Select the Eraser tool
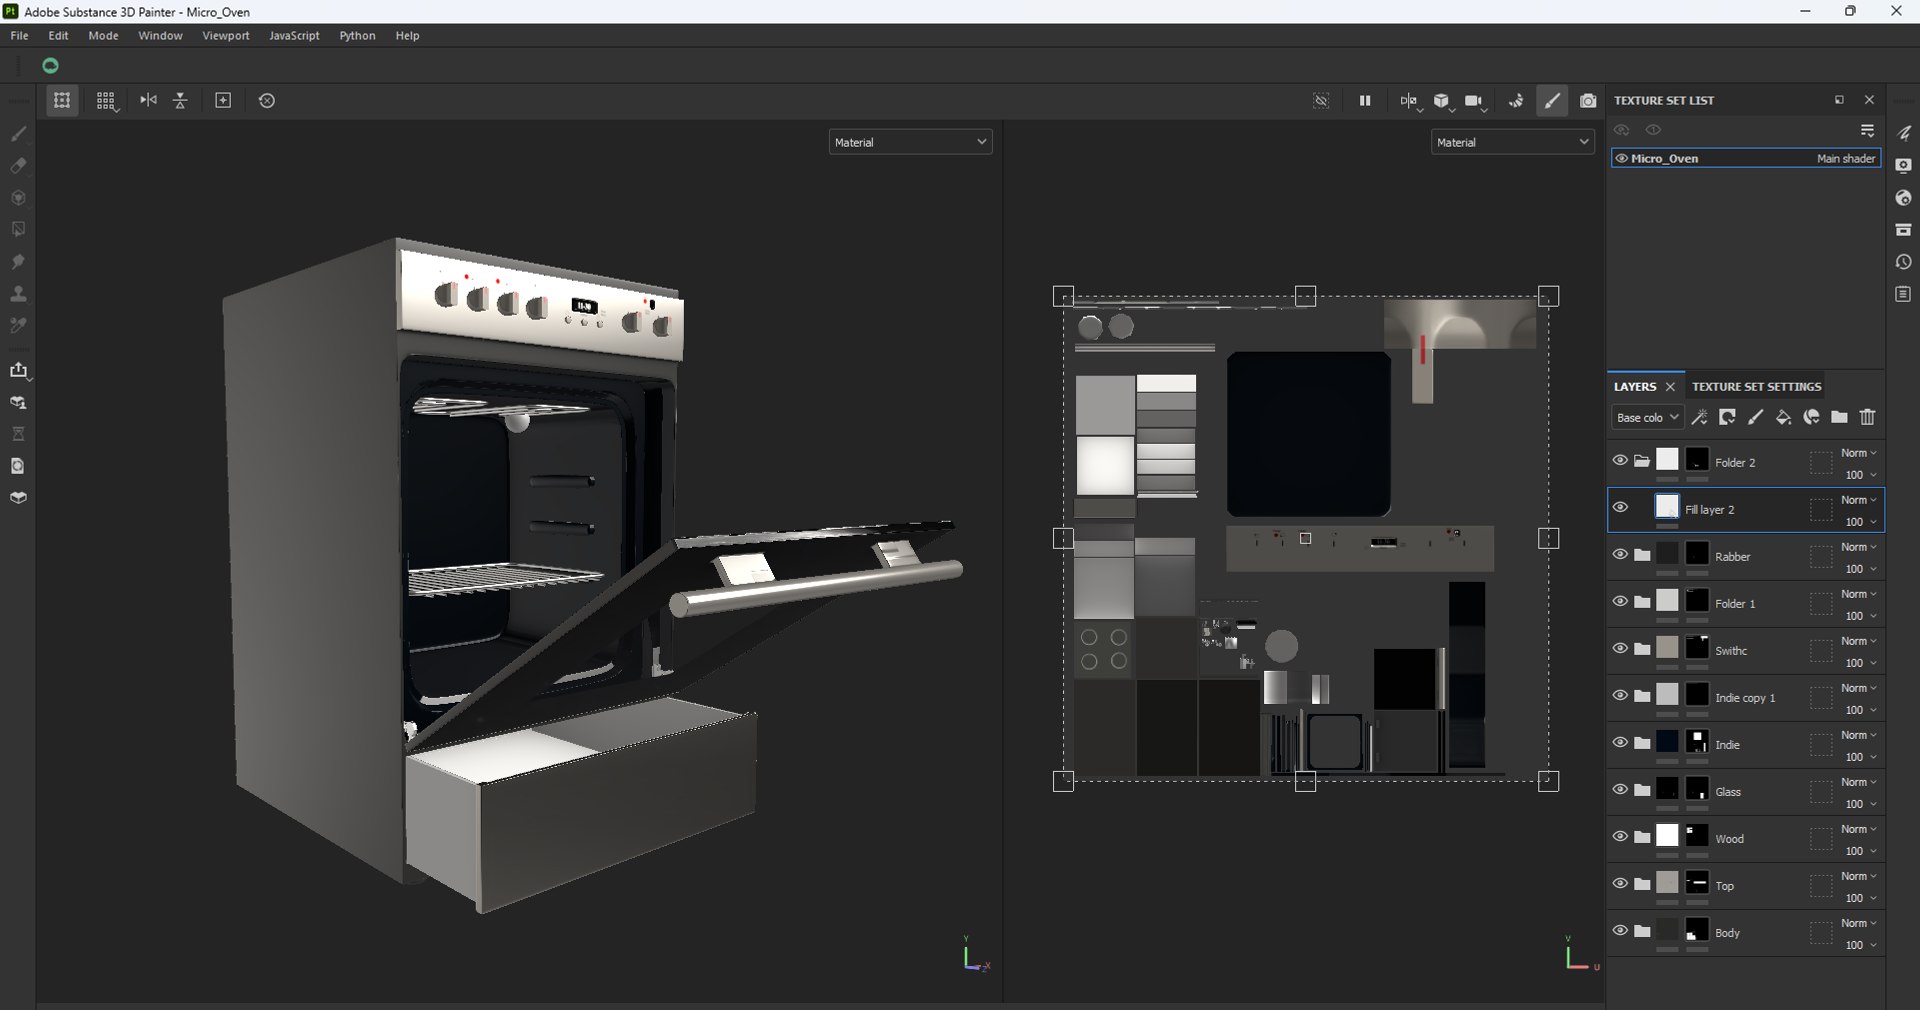1920x1010 pixels. click(18, 165)
